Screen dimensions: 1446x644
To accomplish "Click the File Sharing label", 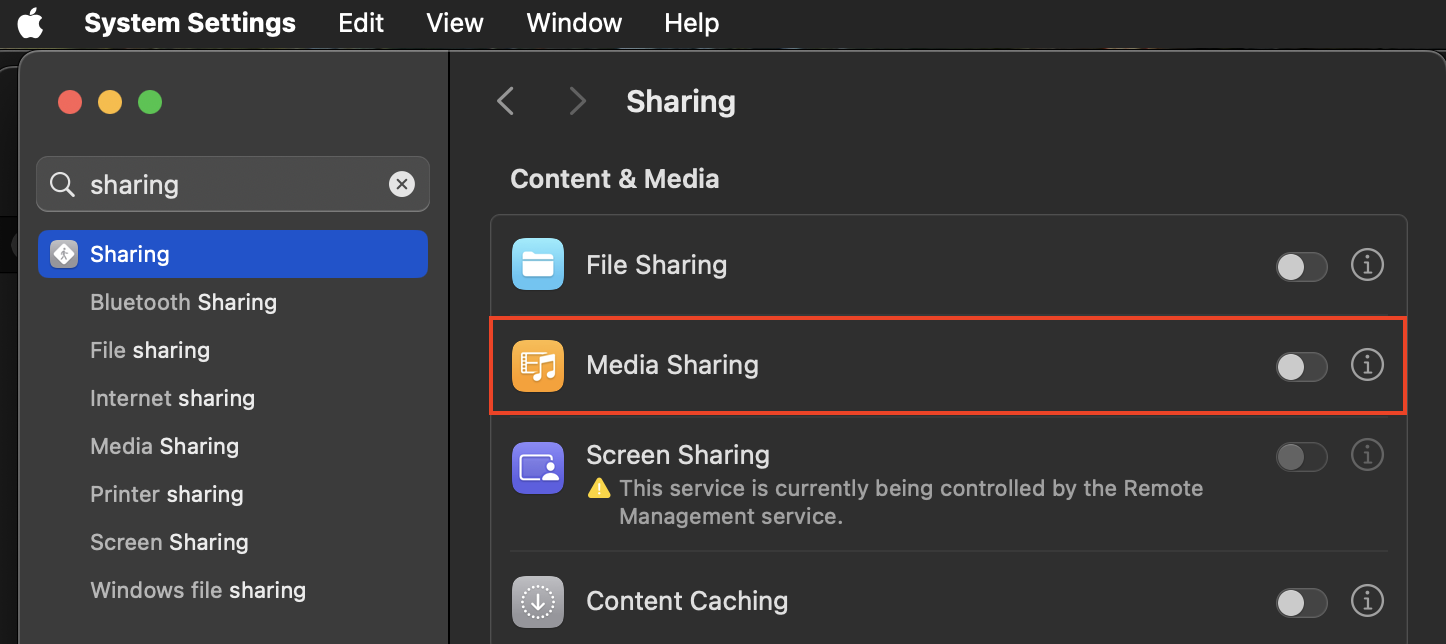I will click(x=656, y=265).
